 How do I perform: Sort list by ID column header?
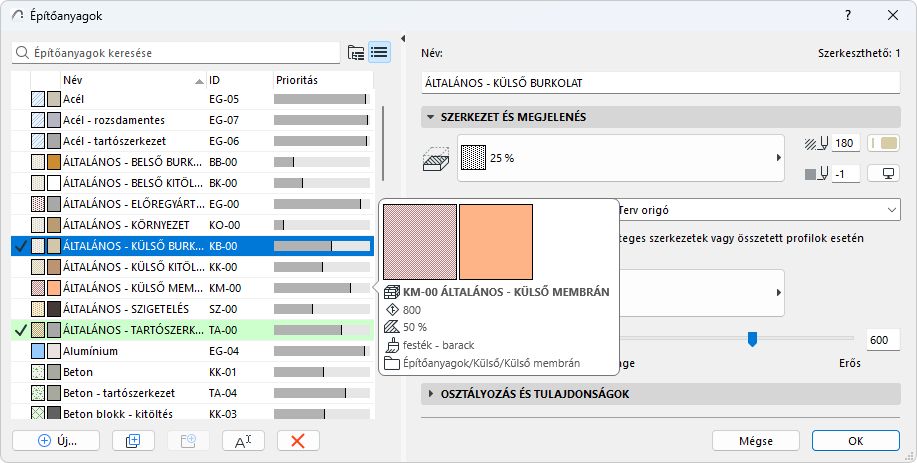[x=240, y=80]
